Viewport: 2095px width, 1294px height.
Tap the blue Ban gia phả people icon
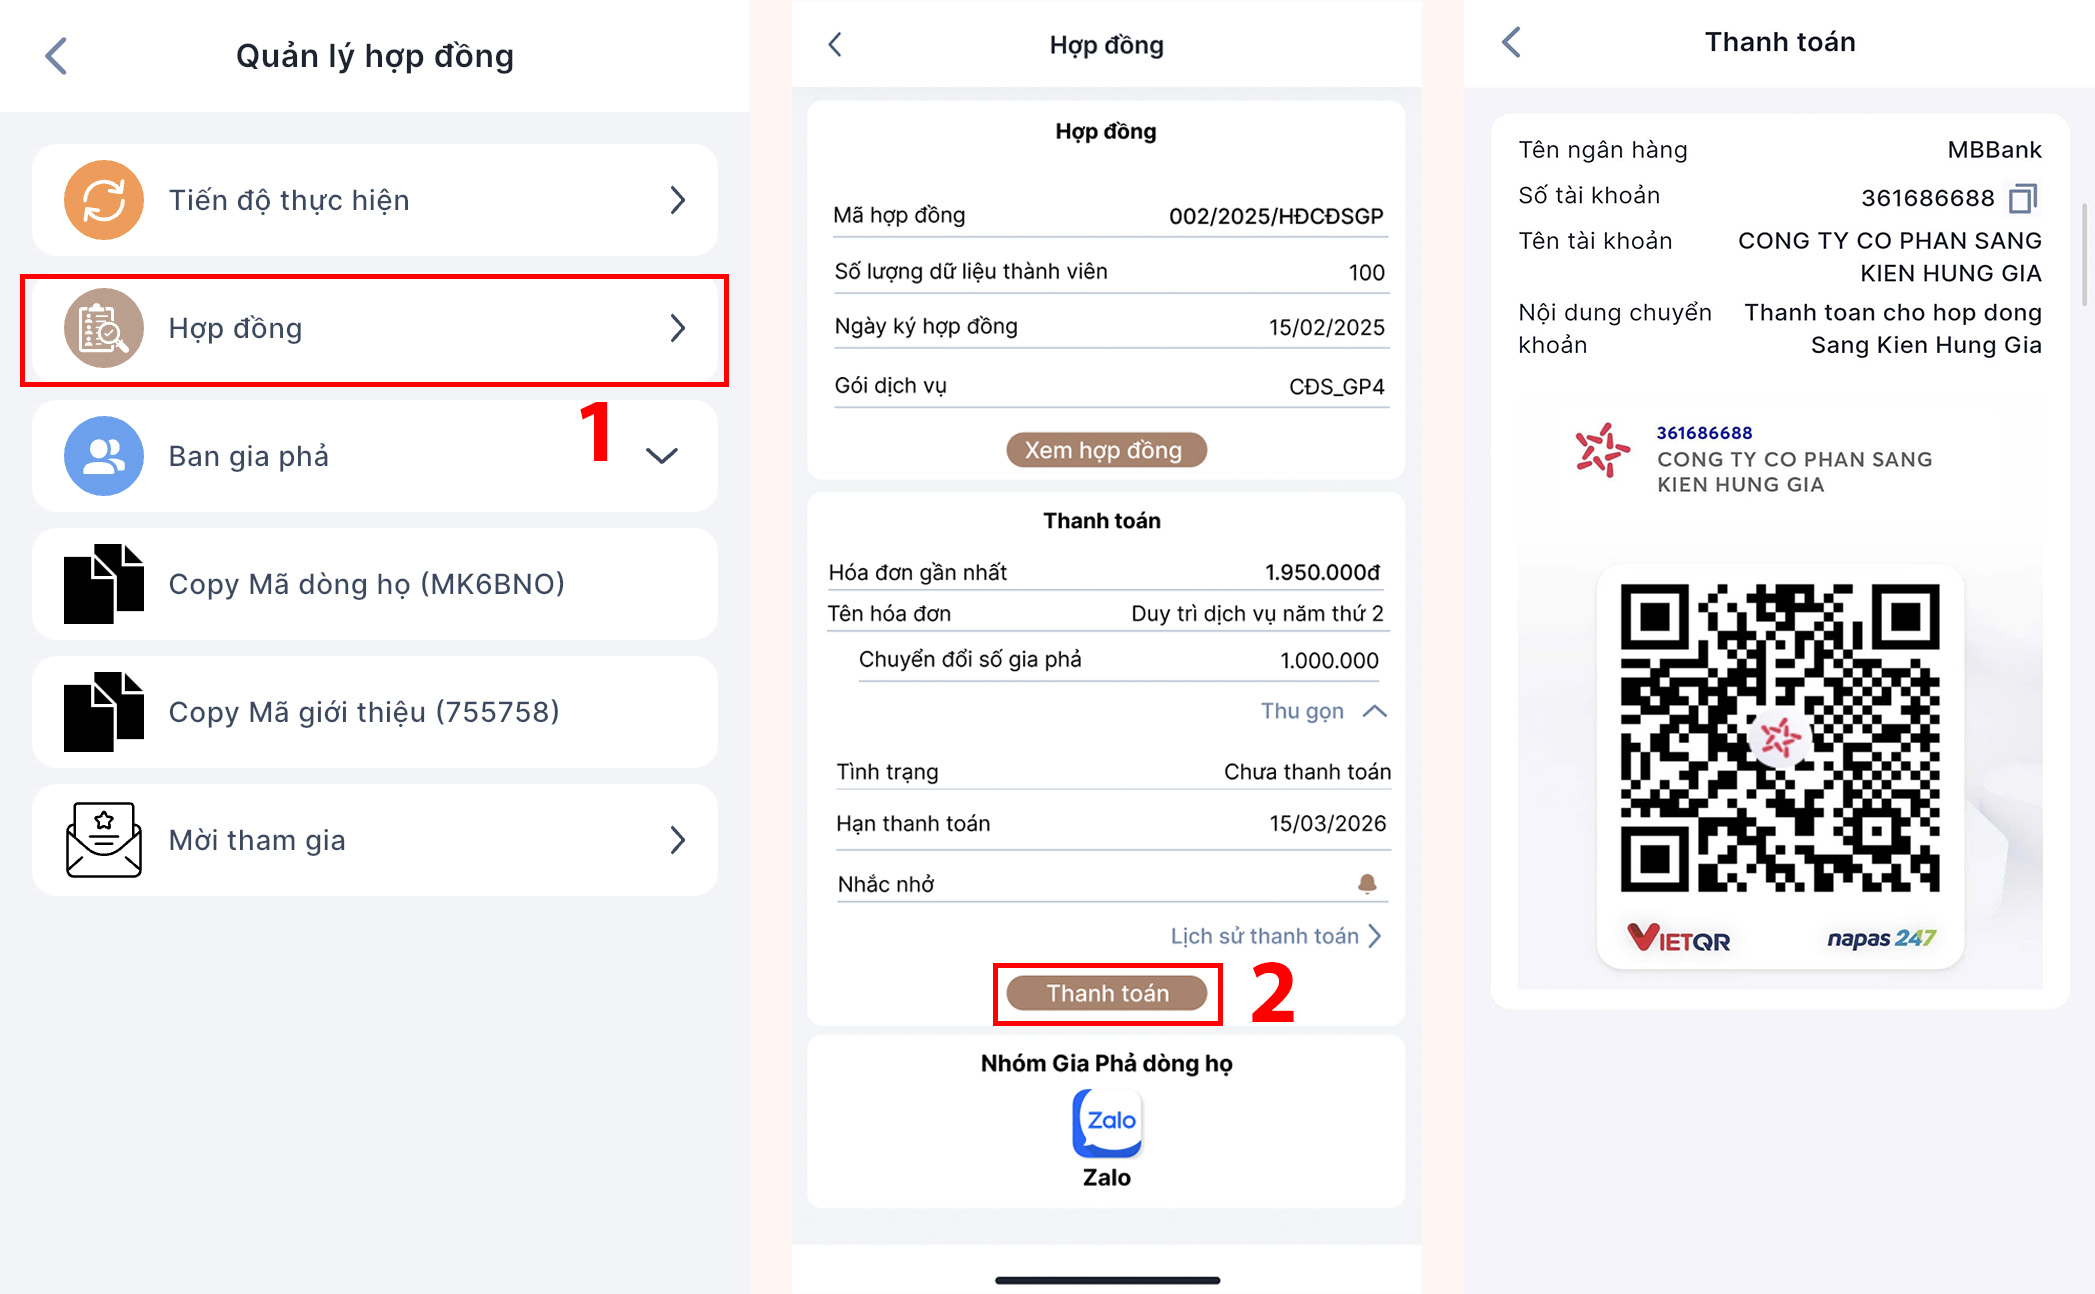(104, 456)
